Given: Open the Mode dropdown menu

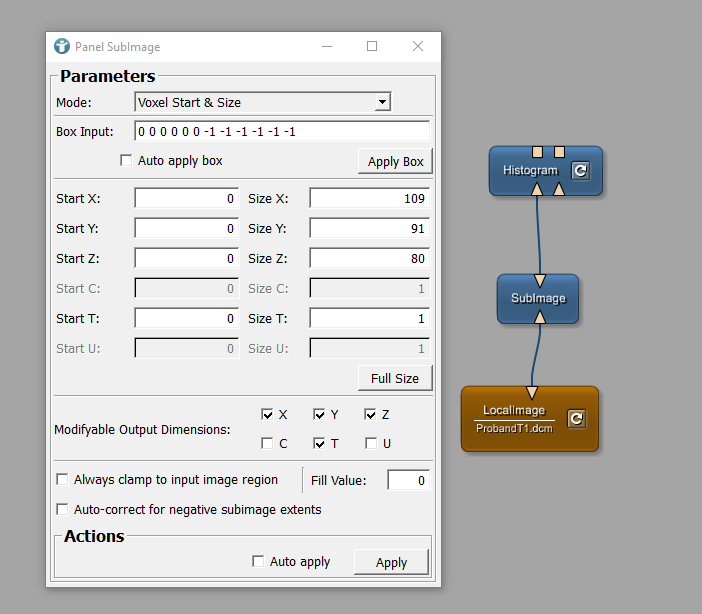Looking at the screenshot, I should click(263, 102).
